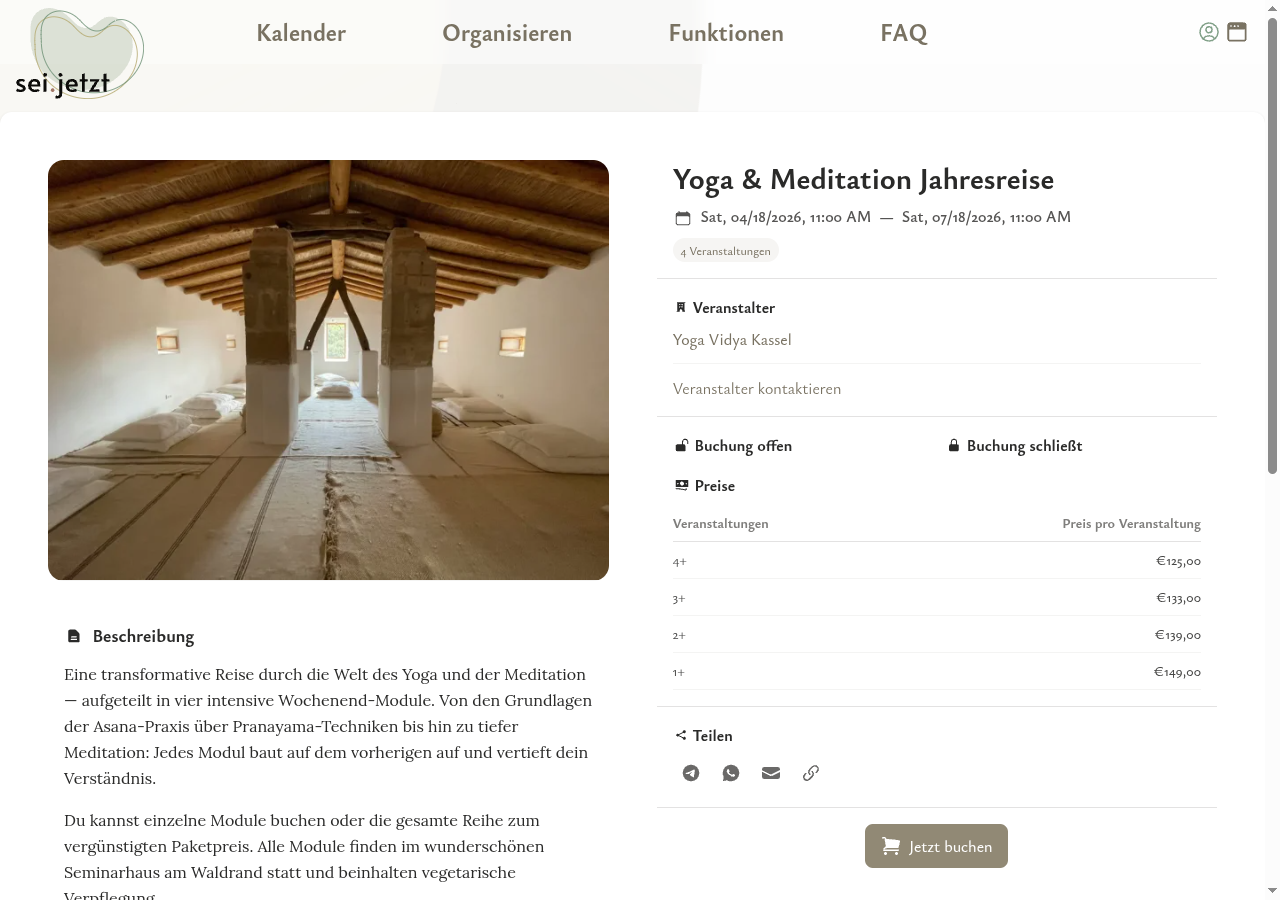Open the user account icon
The height and width of the screenshot is (900, 1280).
(x=1209, y=32)
